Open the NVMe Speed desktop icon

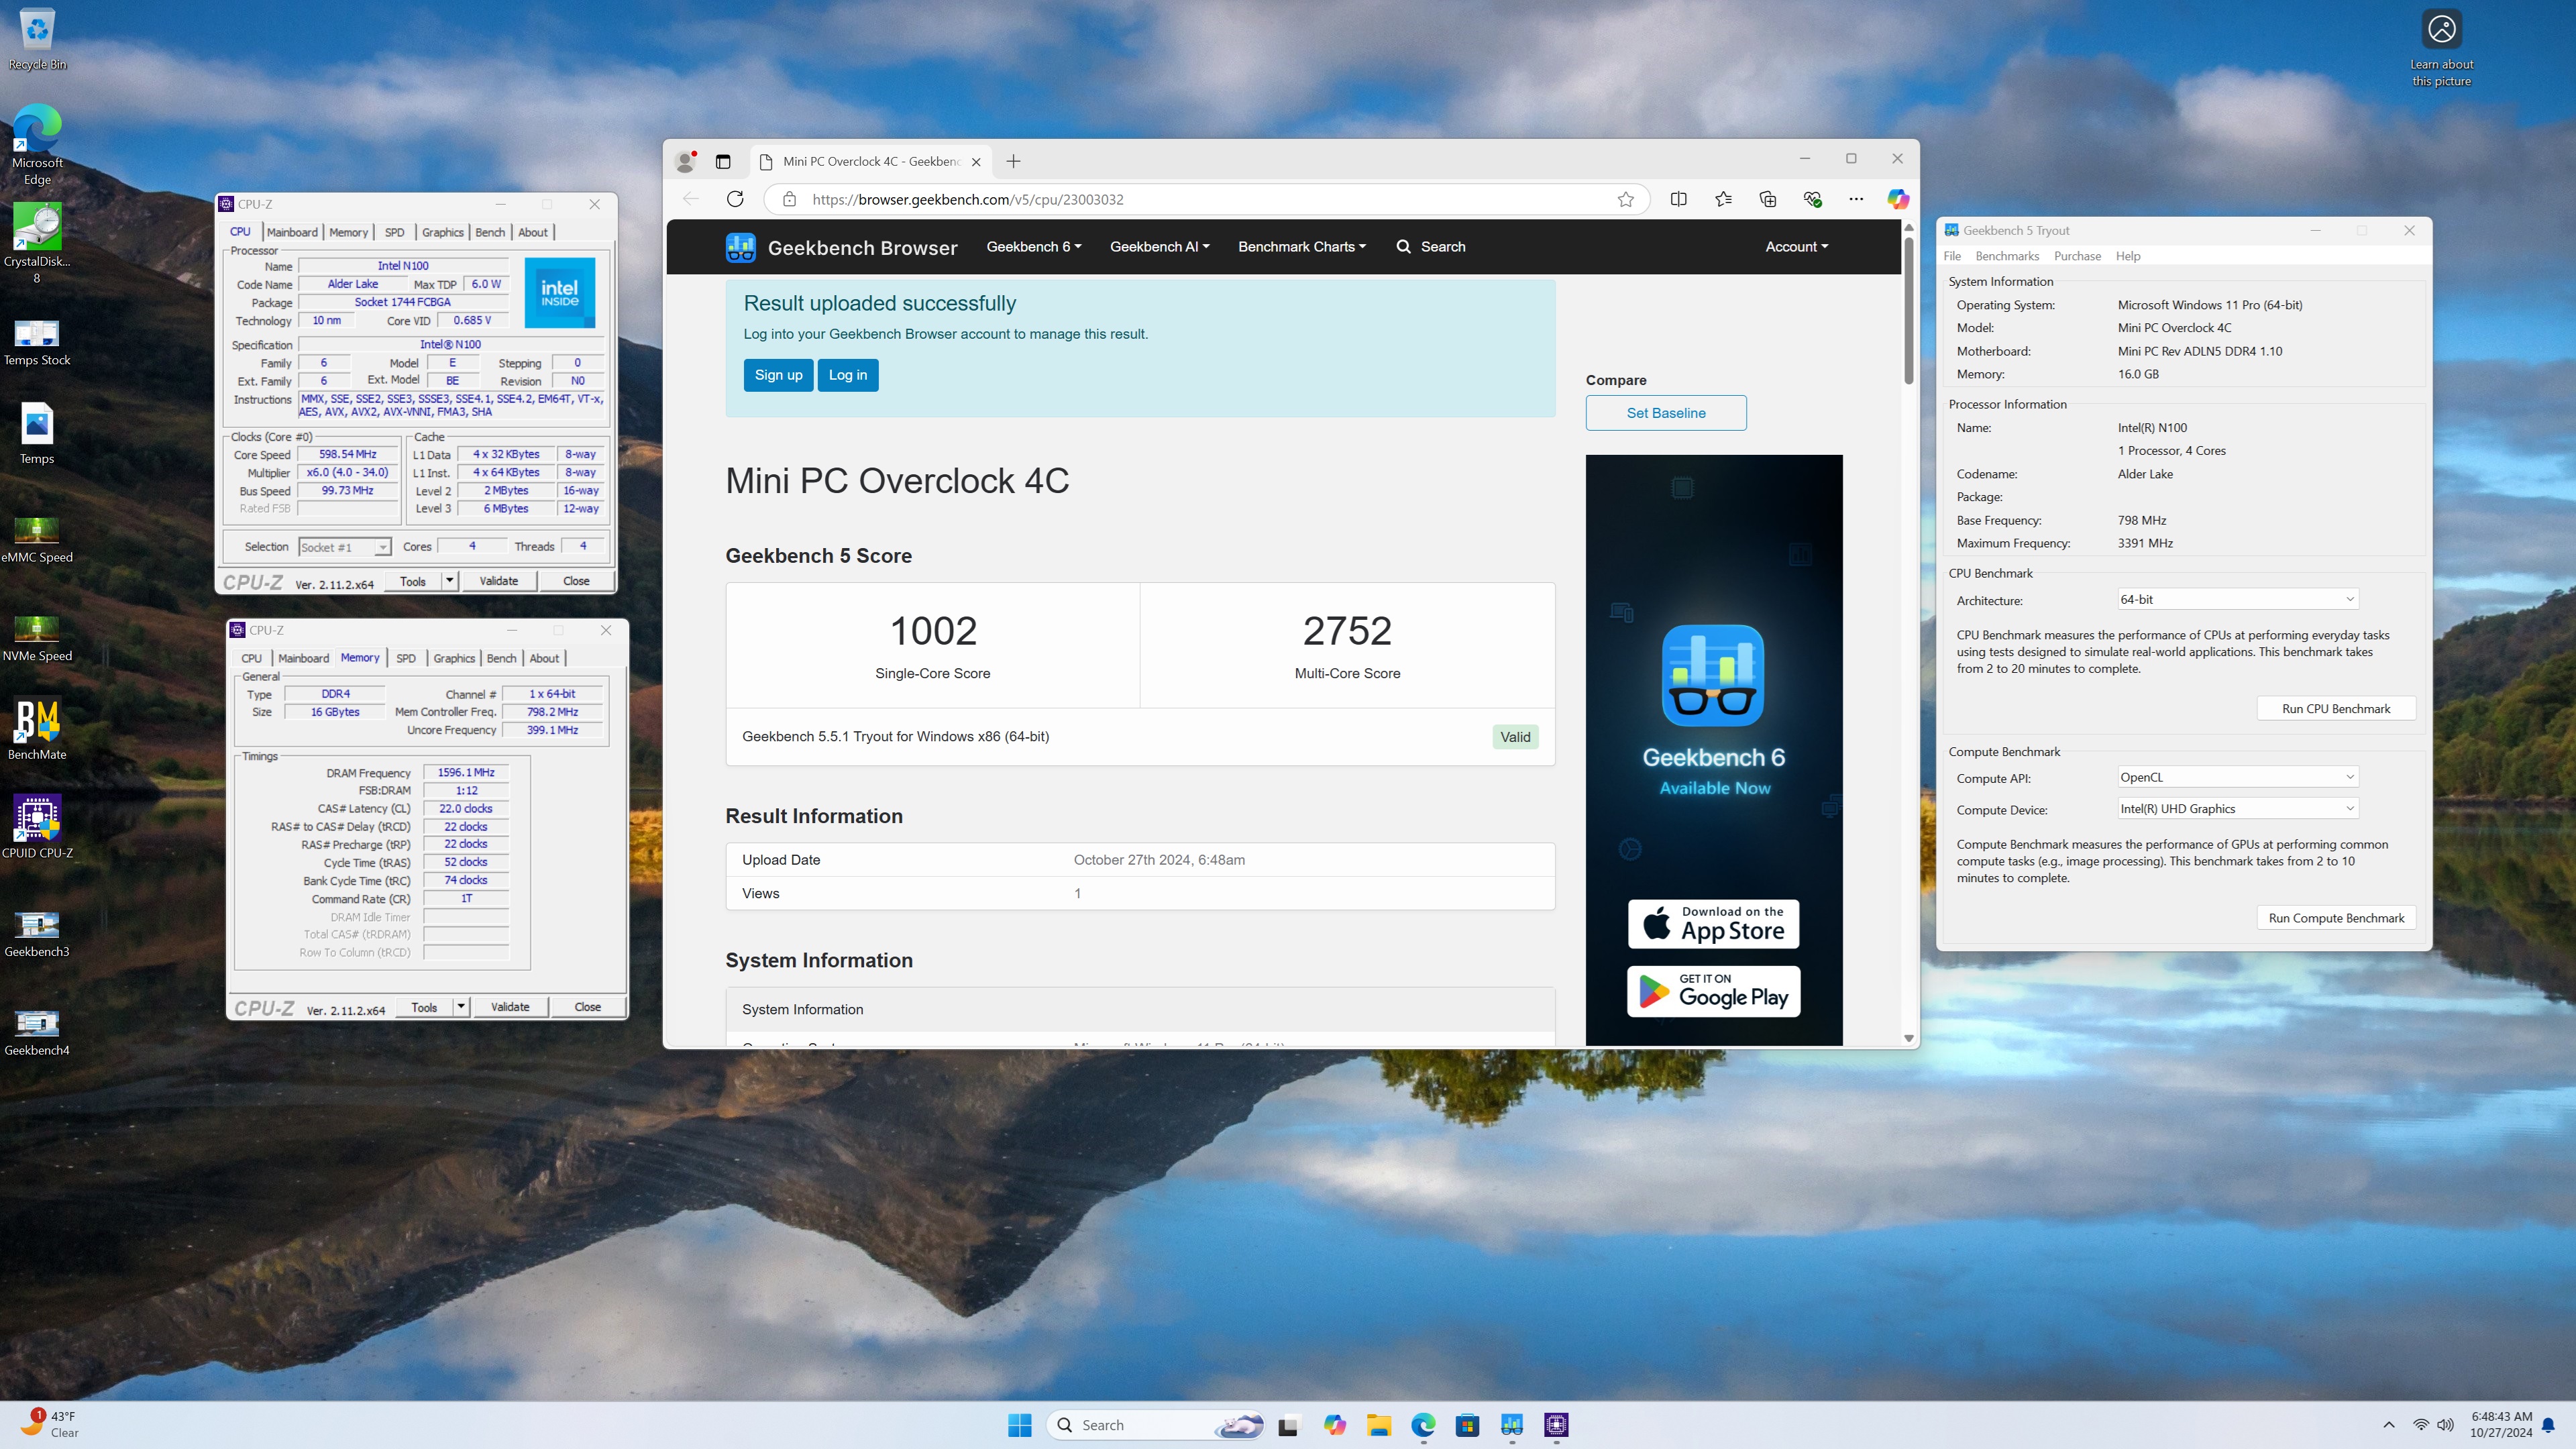(x=37, y=638)
